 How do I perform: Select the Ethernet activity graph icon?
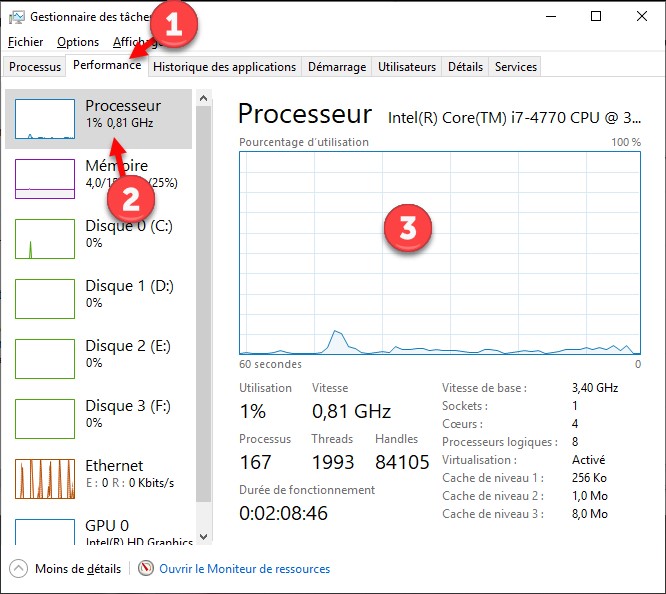pos(45,479)
